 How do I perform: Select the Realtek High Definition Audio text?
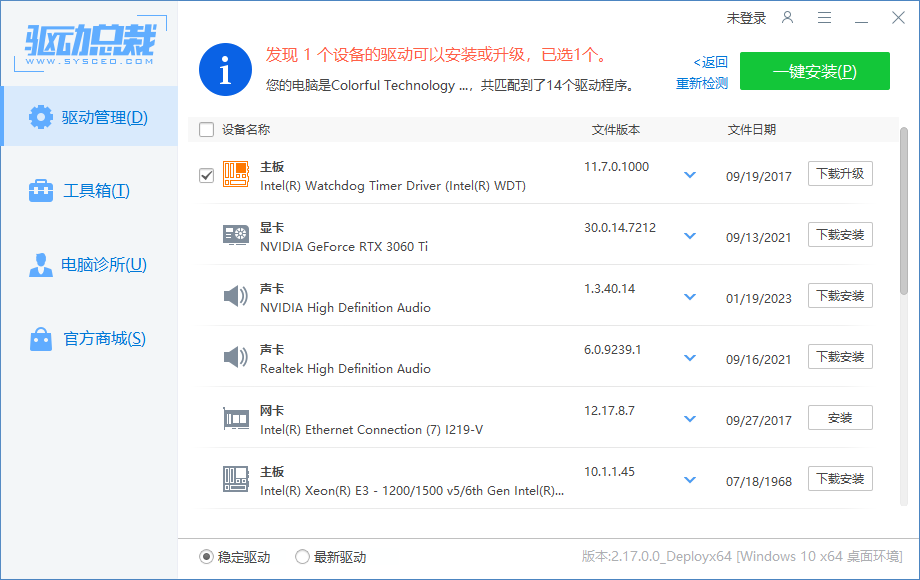coord(345,369)
